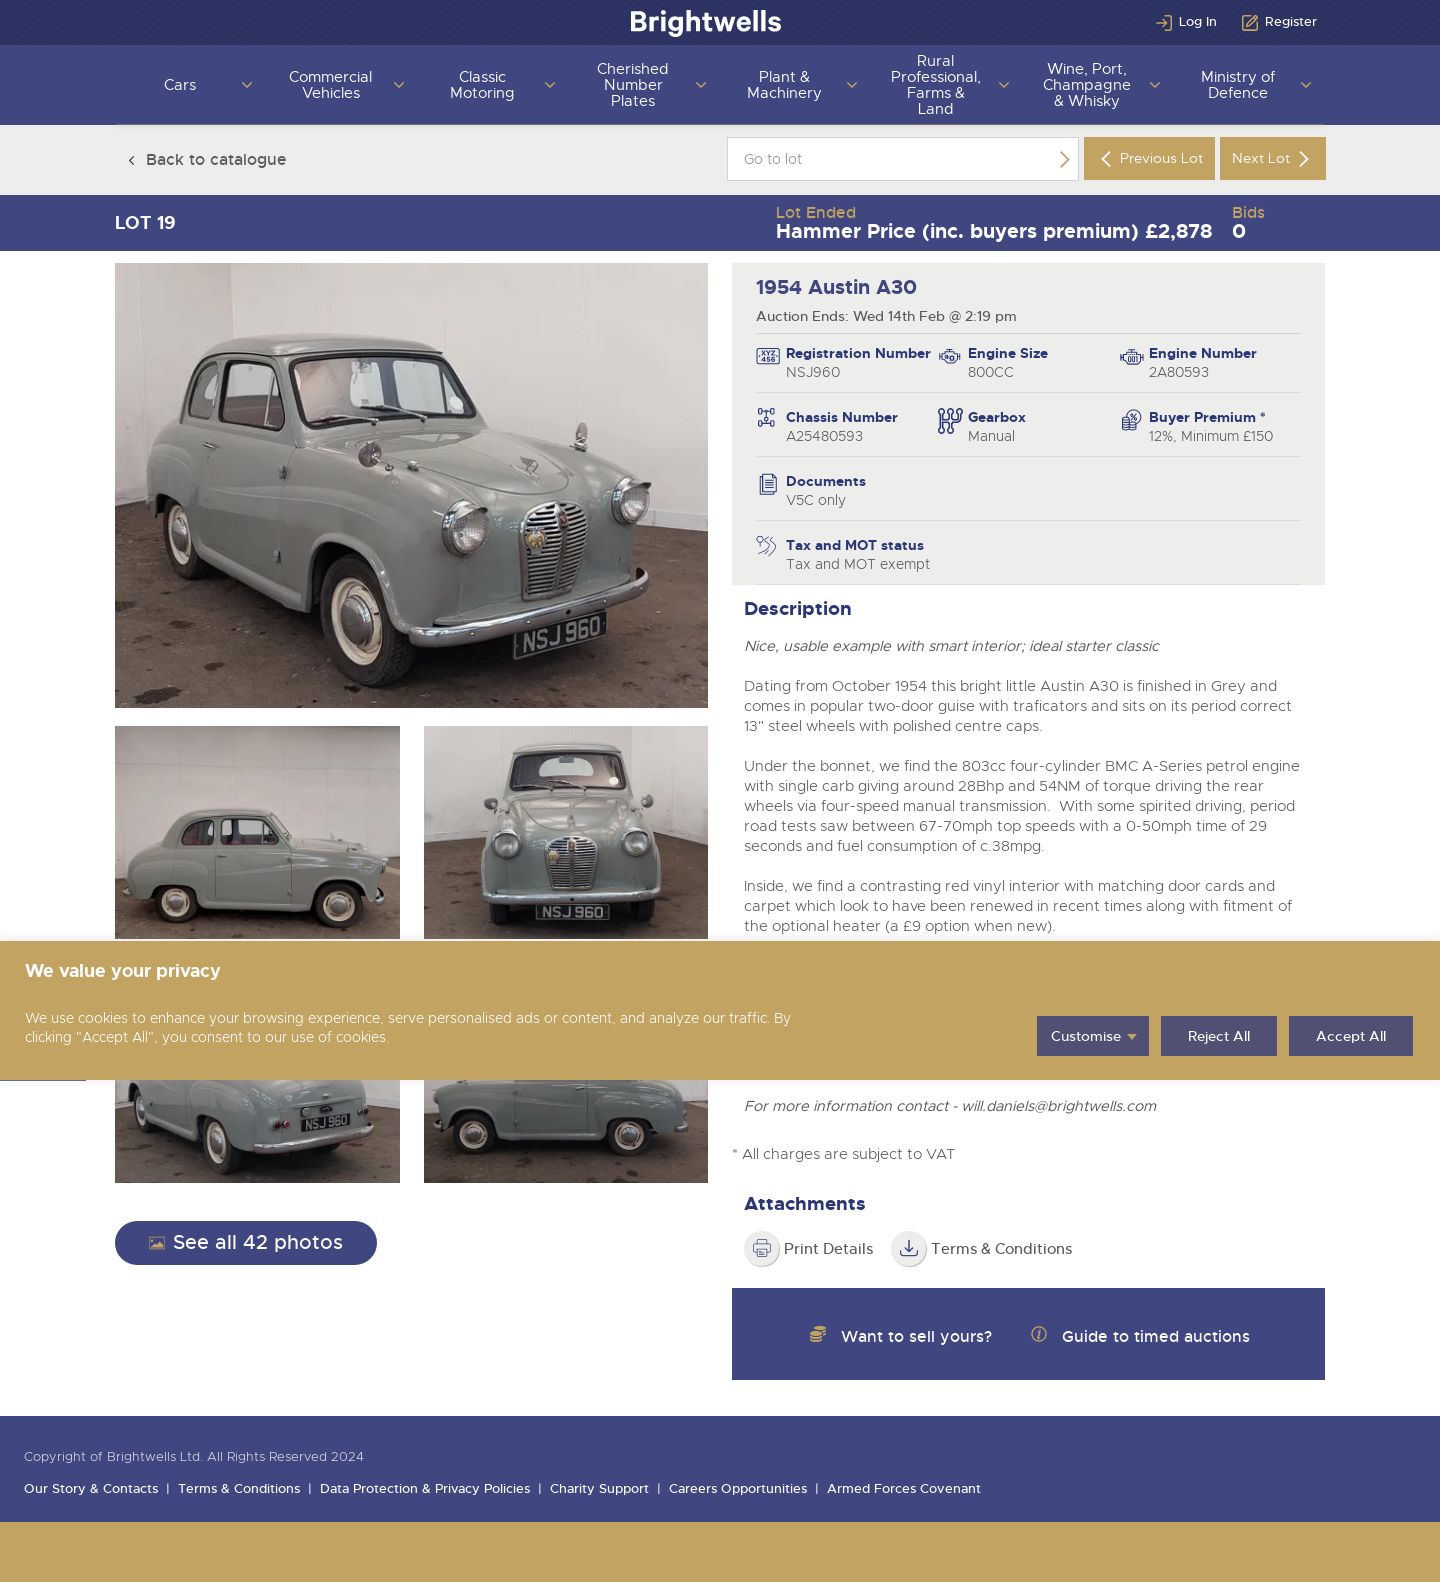
Task: Open Our Story & Contacts footer link
Action: pyautogui.click(x=91, y=1489)
